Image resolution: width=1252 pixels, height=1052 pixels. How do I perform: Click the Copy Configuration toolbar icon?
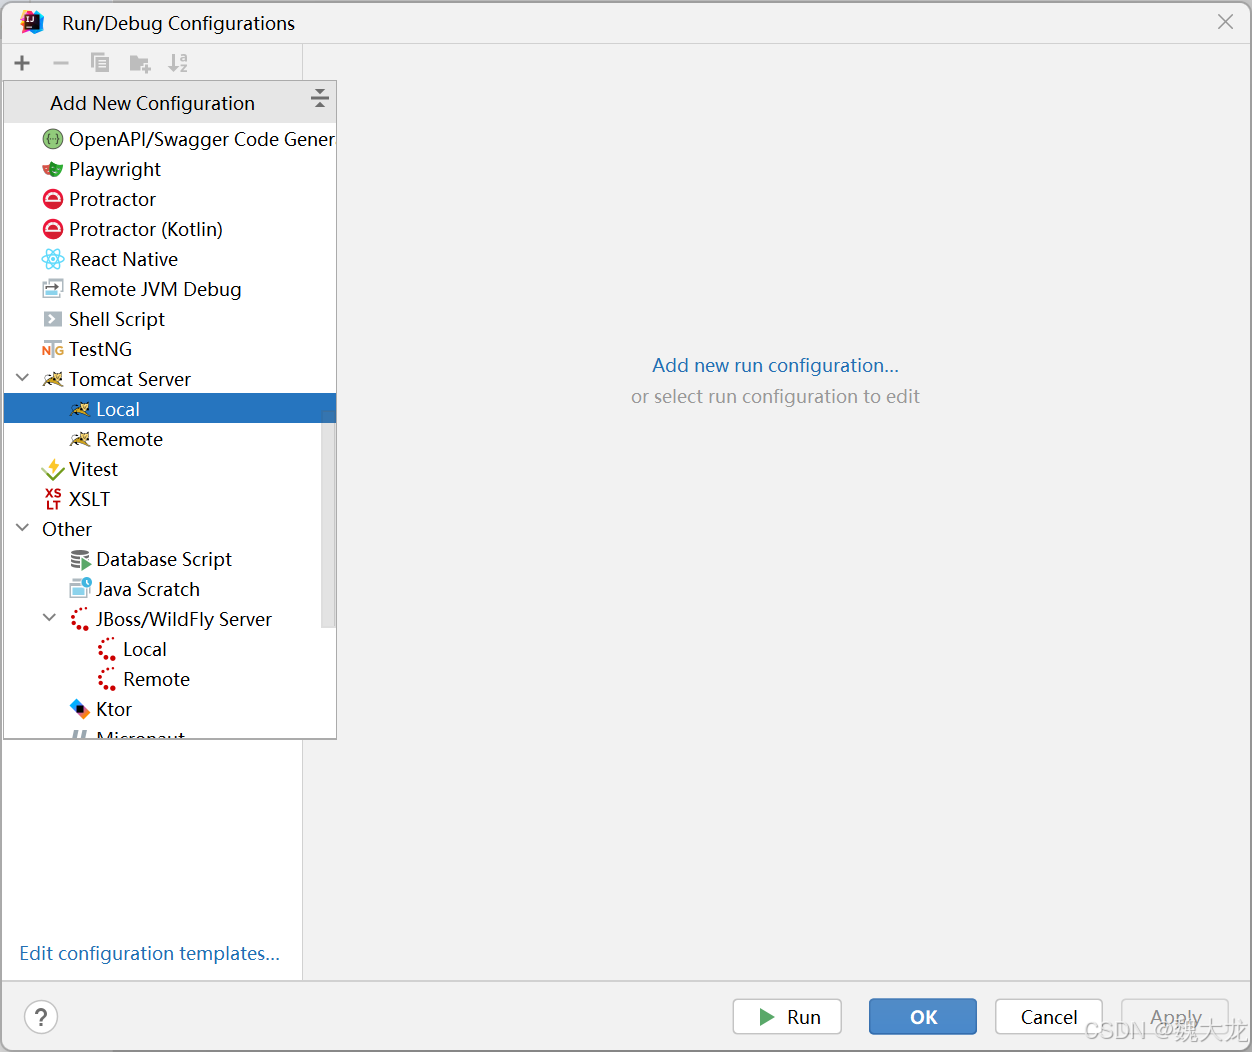pos(100,63)
